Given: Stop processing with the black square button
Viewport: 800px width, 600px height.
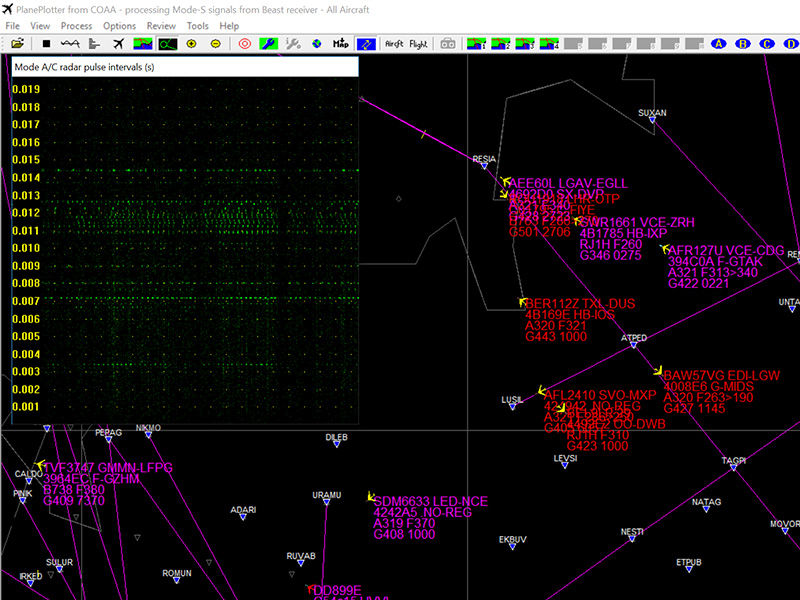Looking at the screenshot, I should point(46,44).
